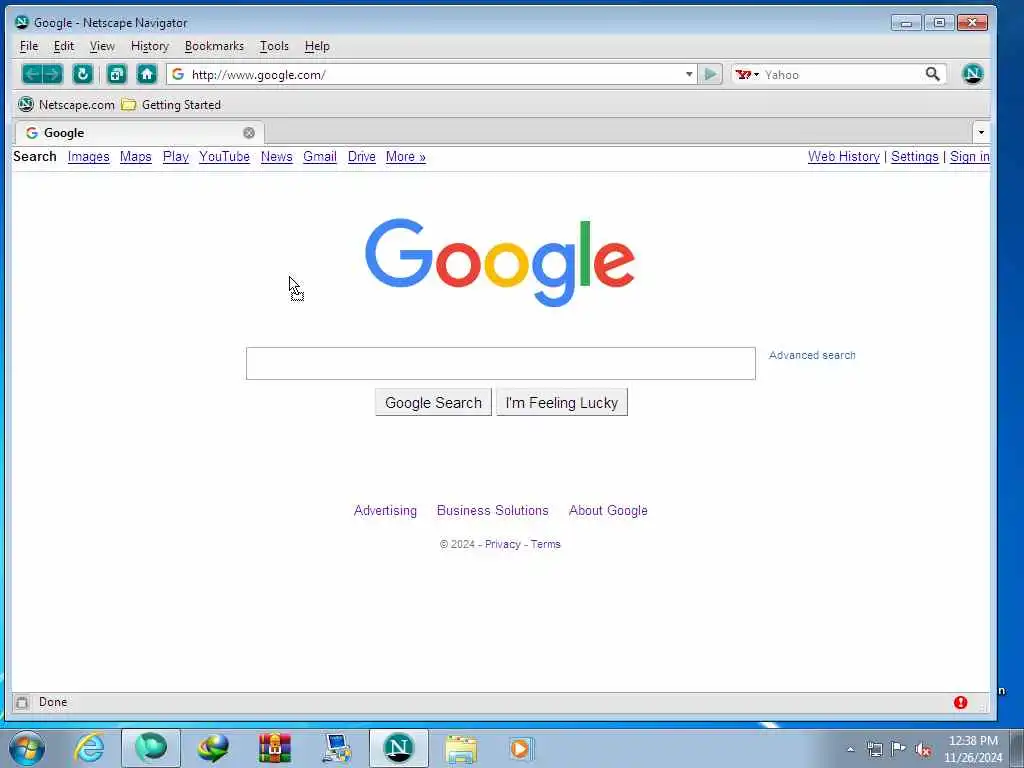Select Netscape Navigator taskbar button
1024x768 pixels.
[x=398, y=748]
